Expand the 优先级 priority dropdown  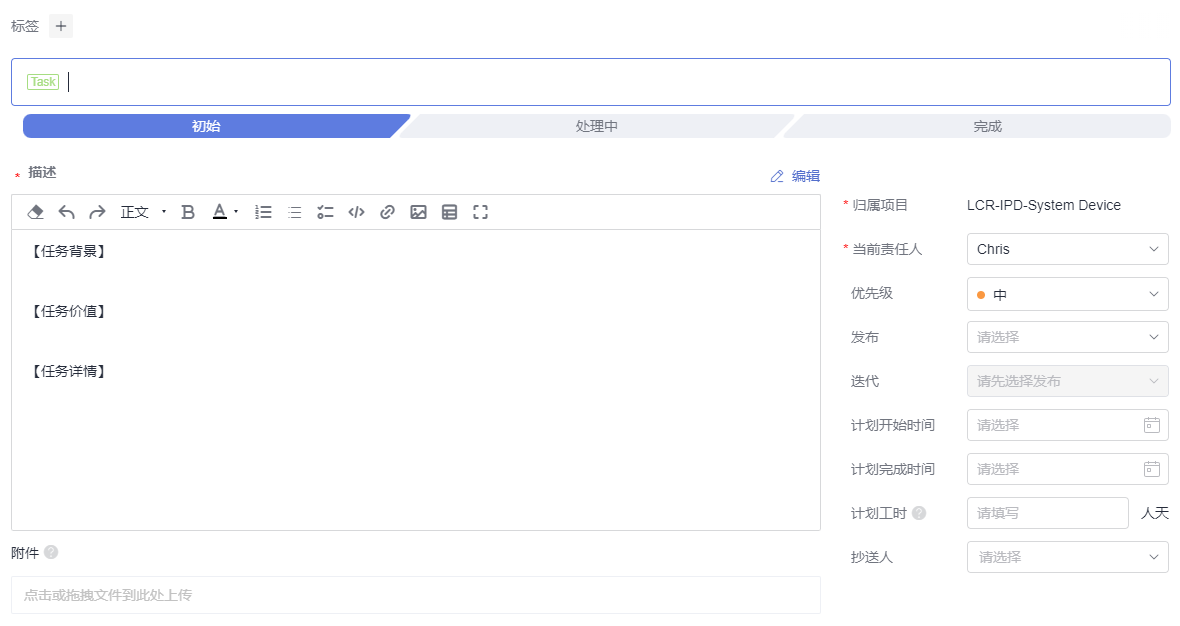coord(1067,294)
